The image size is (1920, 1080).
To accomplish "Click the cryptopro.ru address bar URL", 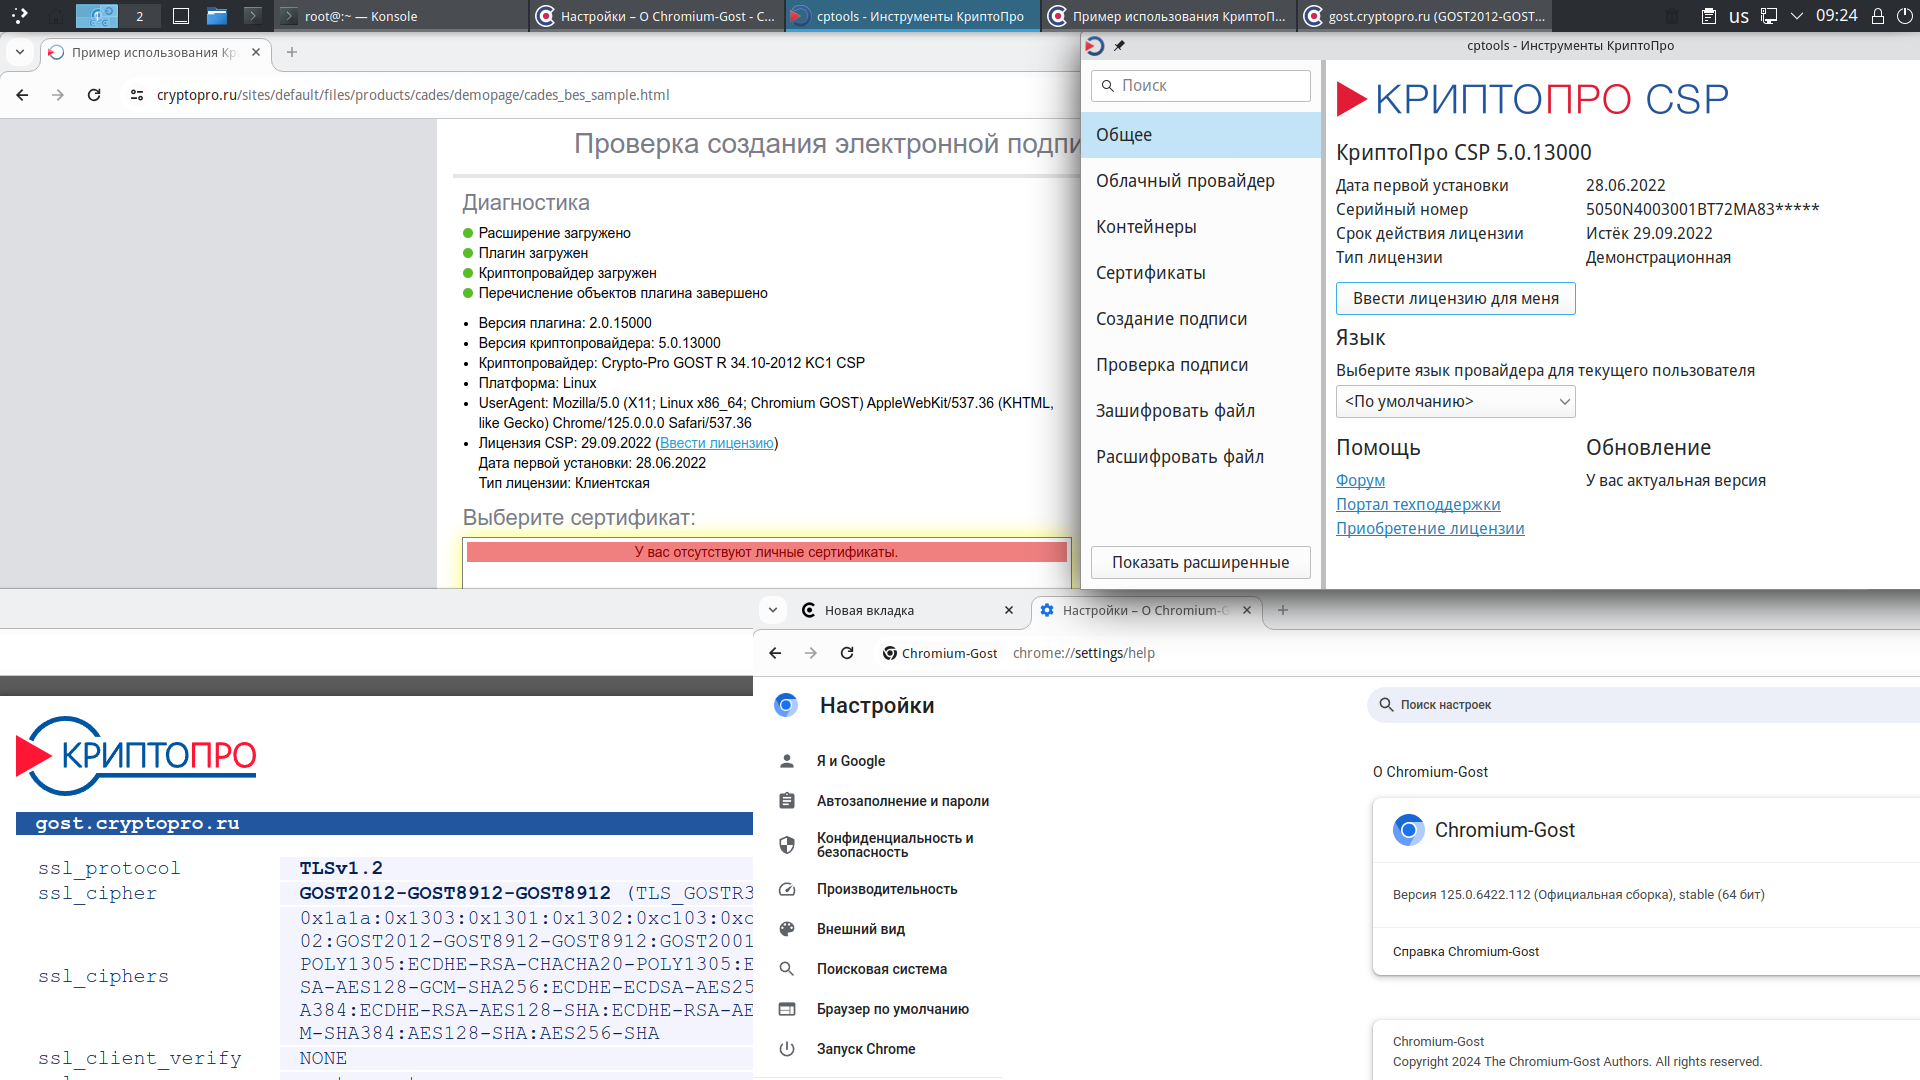I will click(x=413, y=95).
